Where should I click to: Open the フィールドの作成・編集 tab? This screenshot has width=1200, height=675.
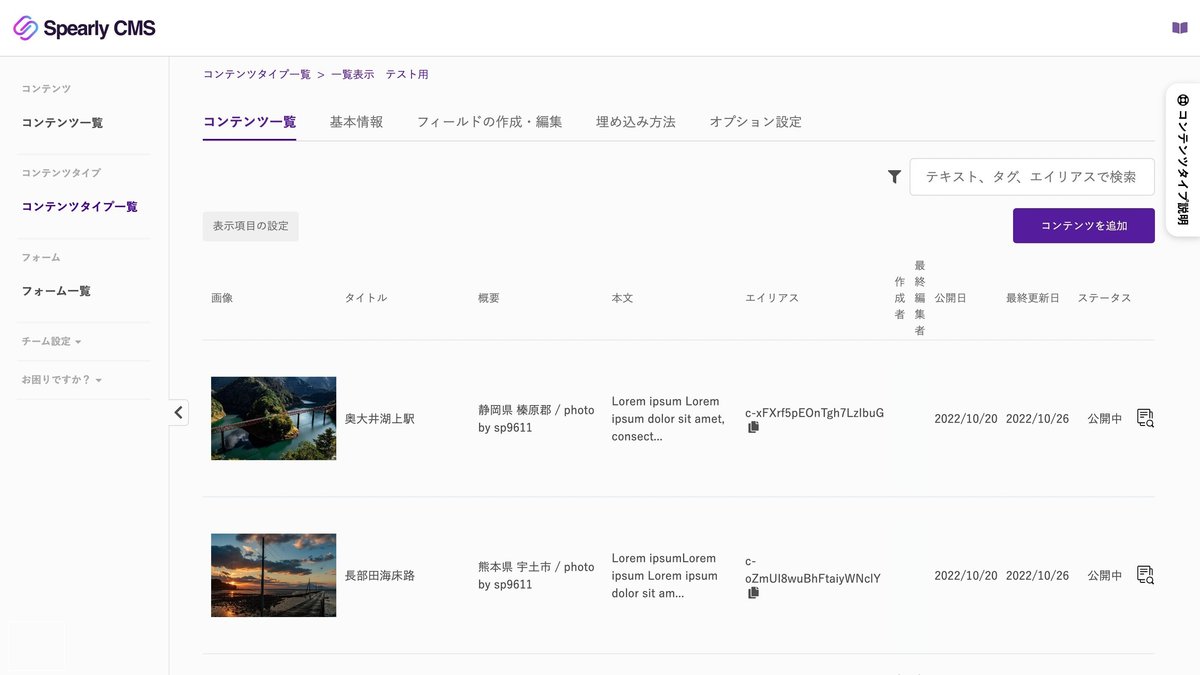click(x=489, y=121)
